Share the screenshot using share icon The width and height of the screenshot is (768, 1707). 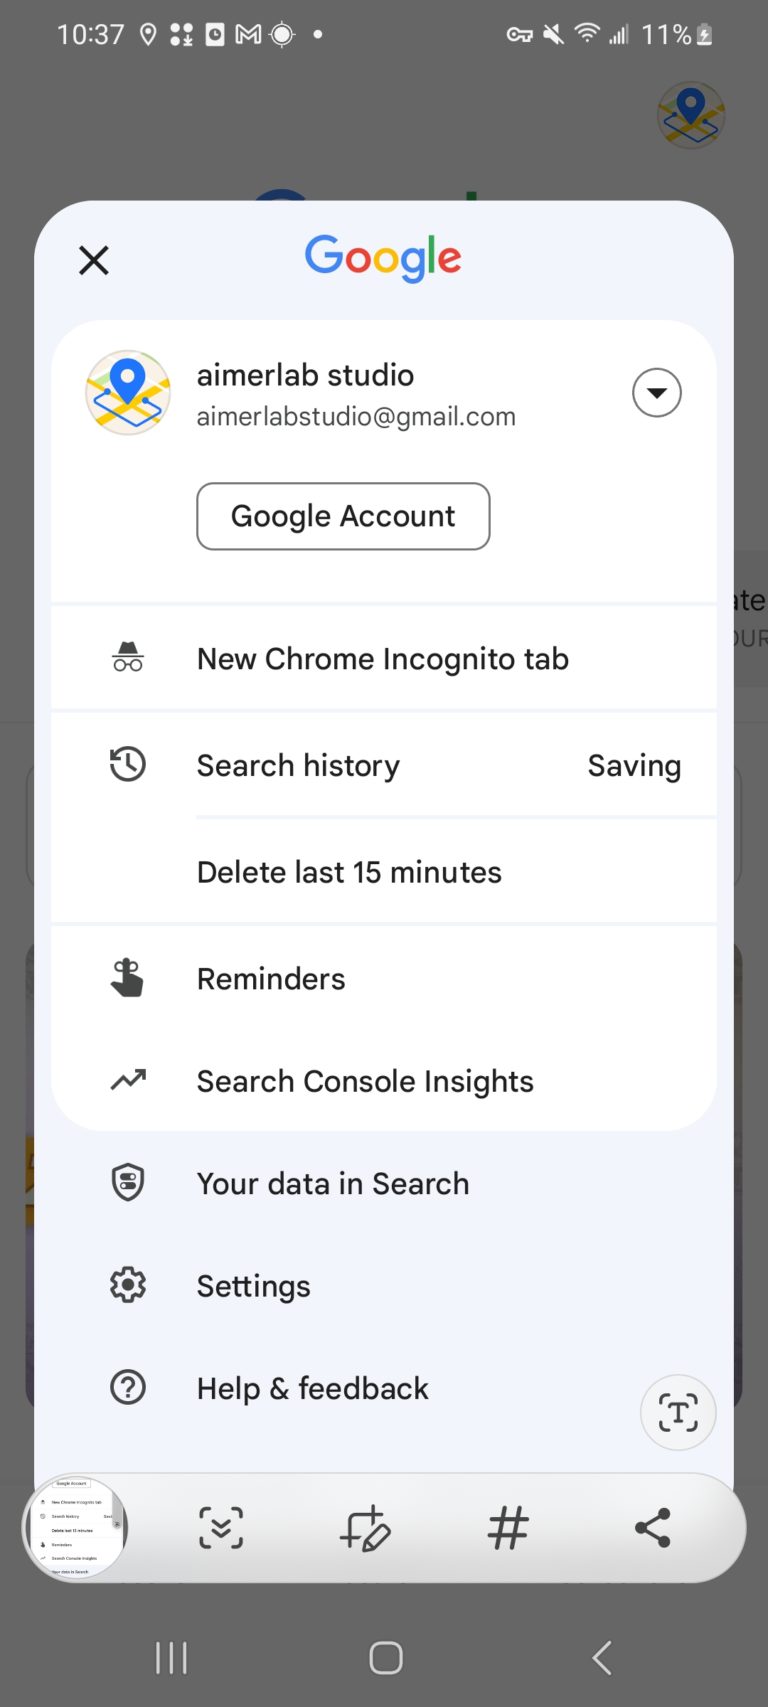click(653, 1528)
